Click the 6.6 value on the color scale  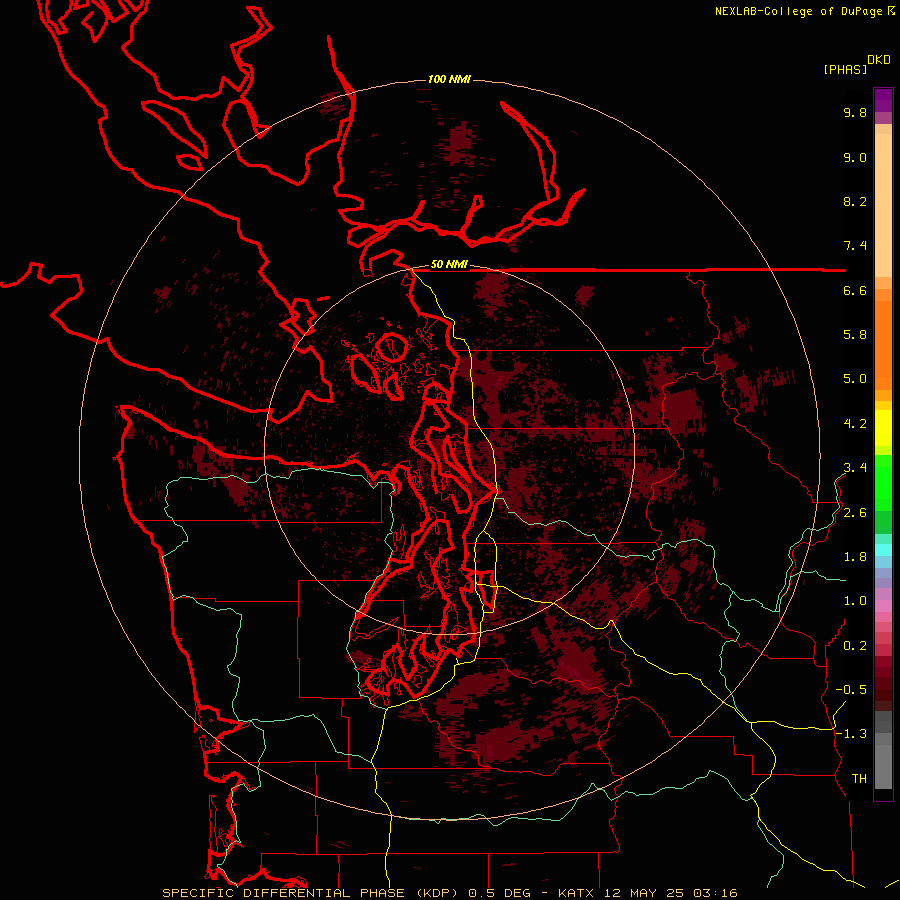[855, 290]
